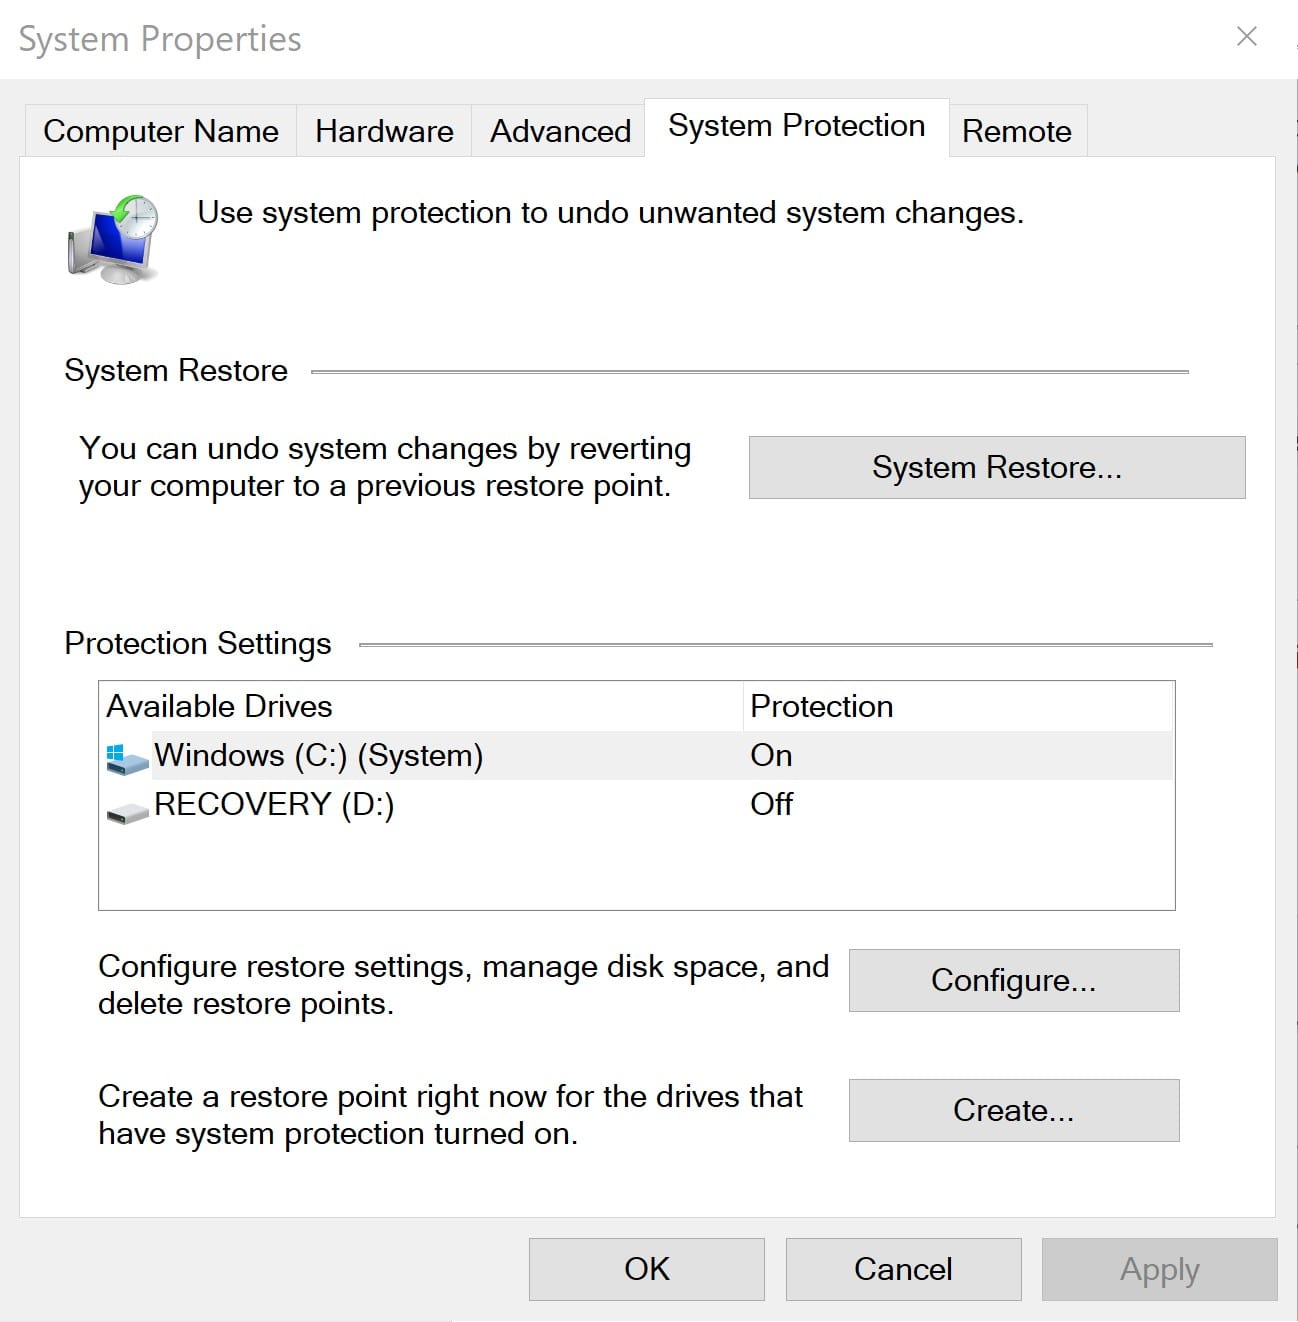Screen dimensions: 1298x1322
Task: Open the Hardware tab
Action: pos(384,131)
